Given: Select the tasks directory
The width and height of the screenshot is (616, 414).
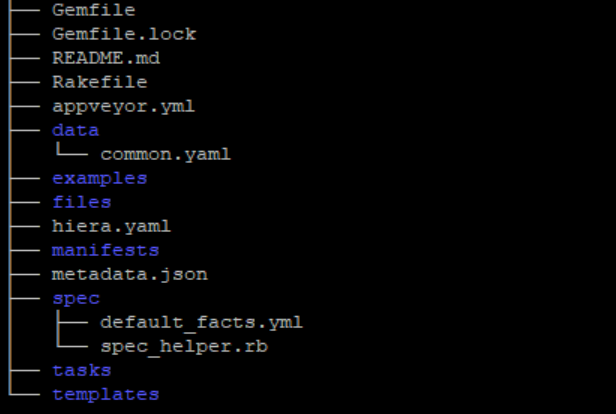Looking at the screenshot, I should pyautogui.click(x=82, y=370).
